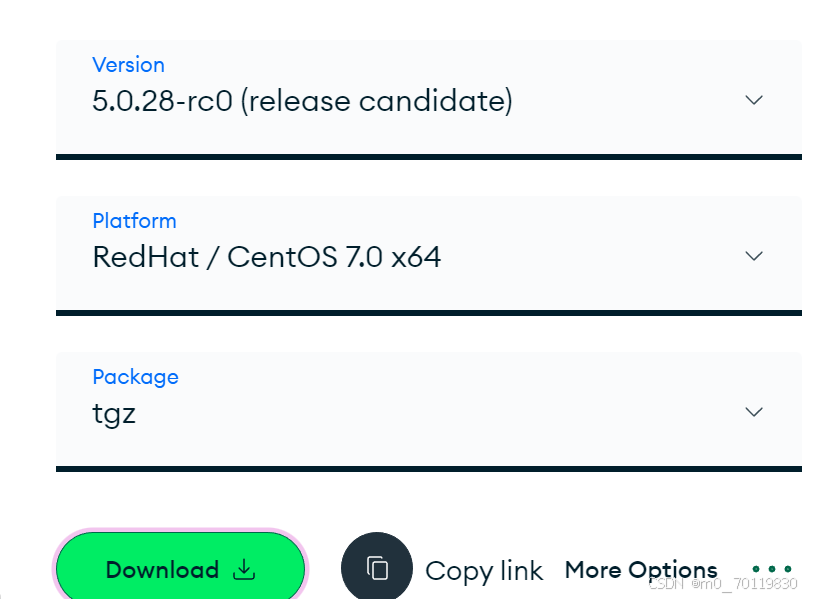Click the blue Package label
The height and width of the screenshot is (599, 823).
[135, 377]
